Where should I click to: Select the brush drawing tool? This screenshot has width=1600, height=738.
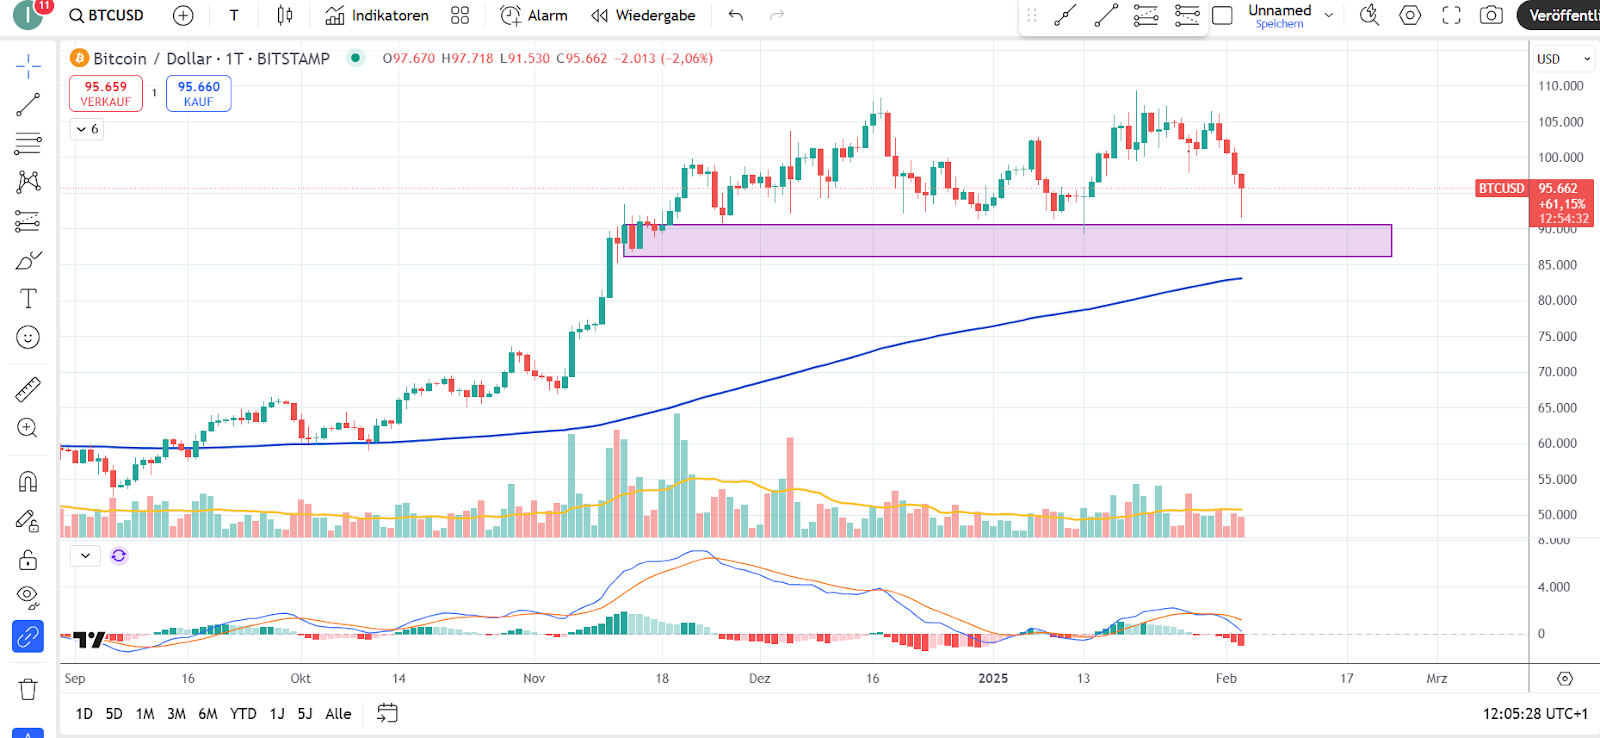coord(28,260)
